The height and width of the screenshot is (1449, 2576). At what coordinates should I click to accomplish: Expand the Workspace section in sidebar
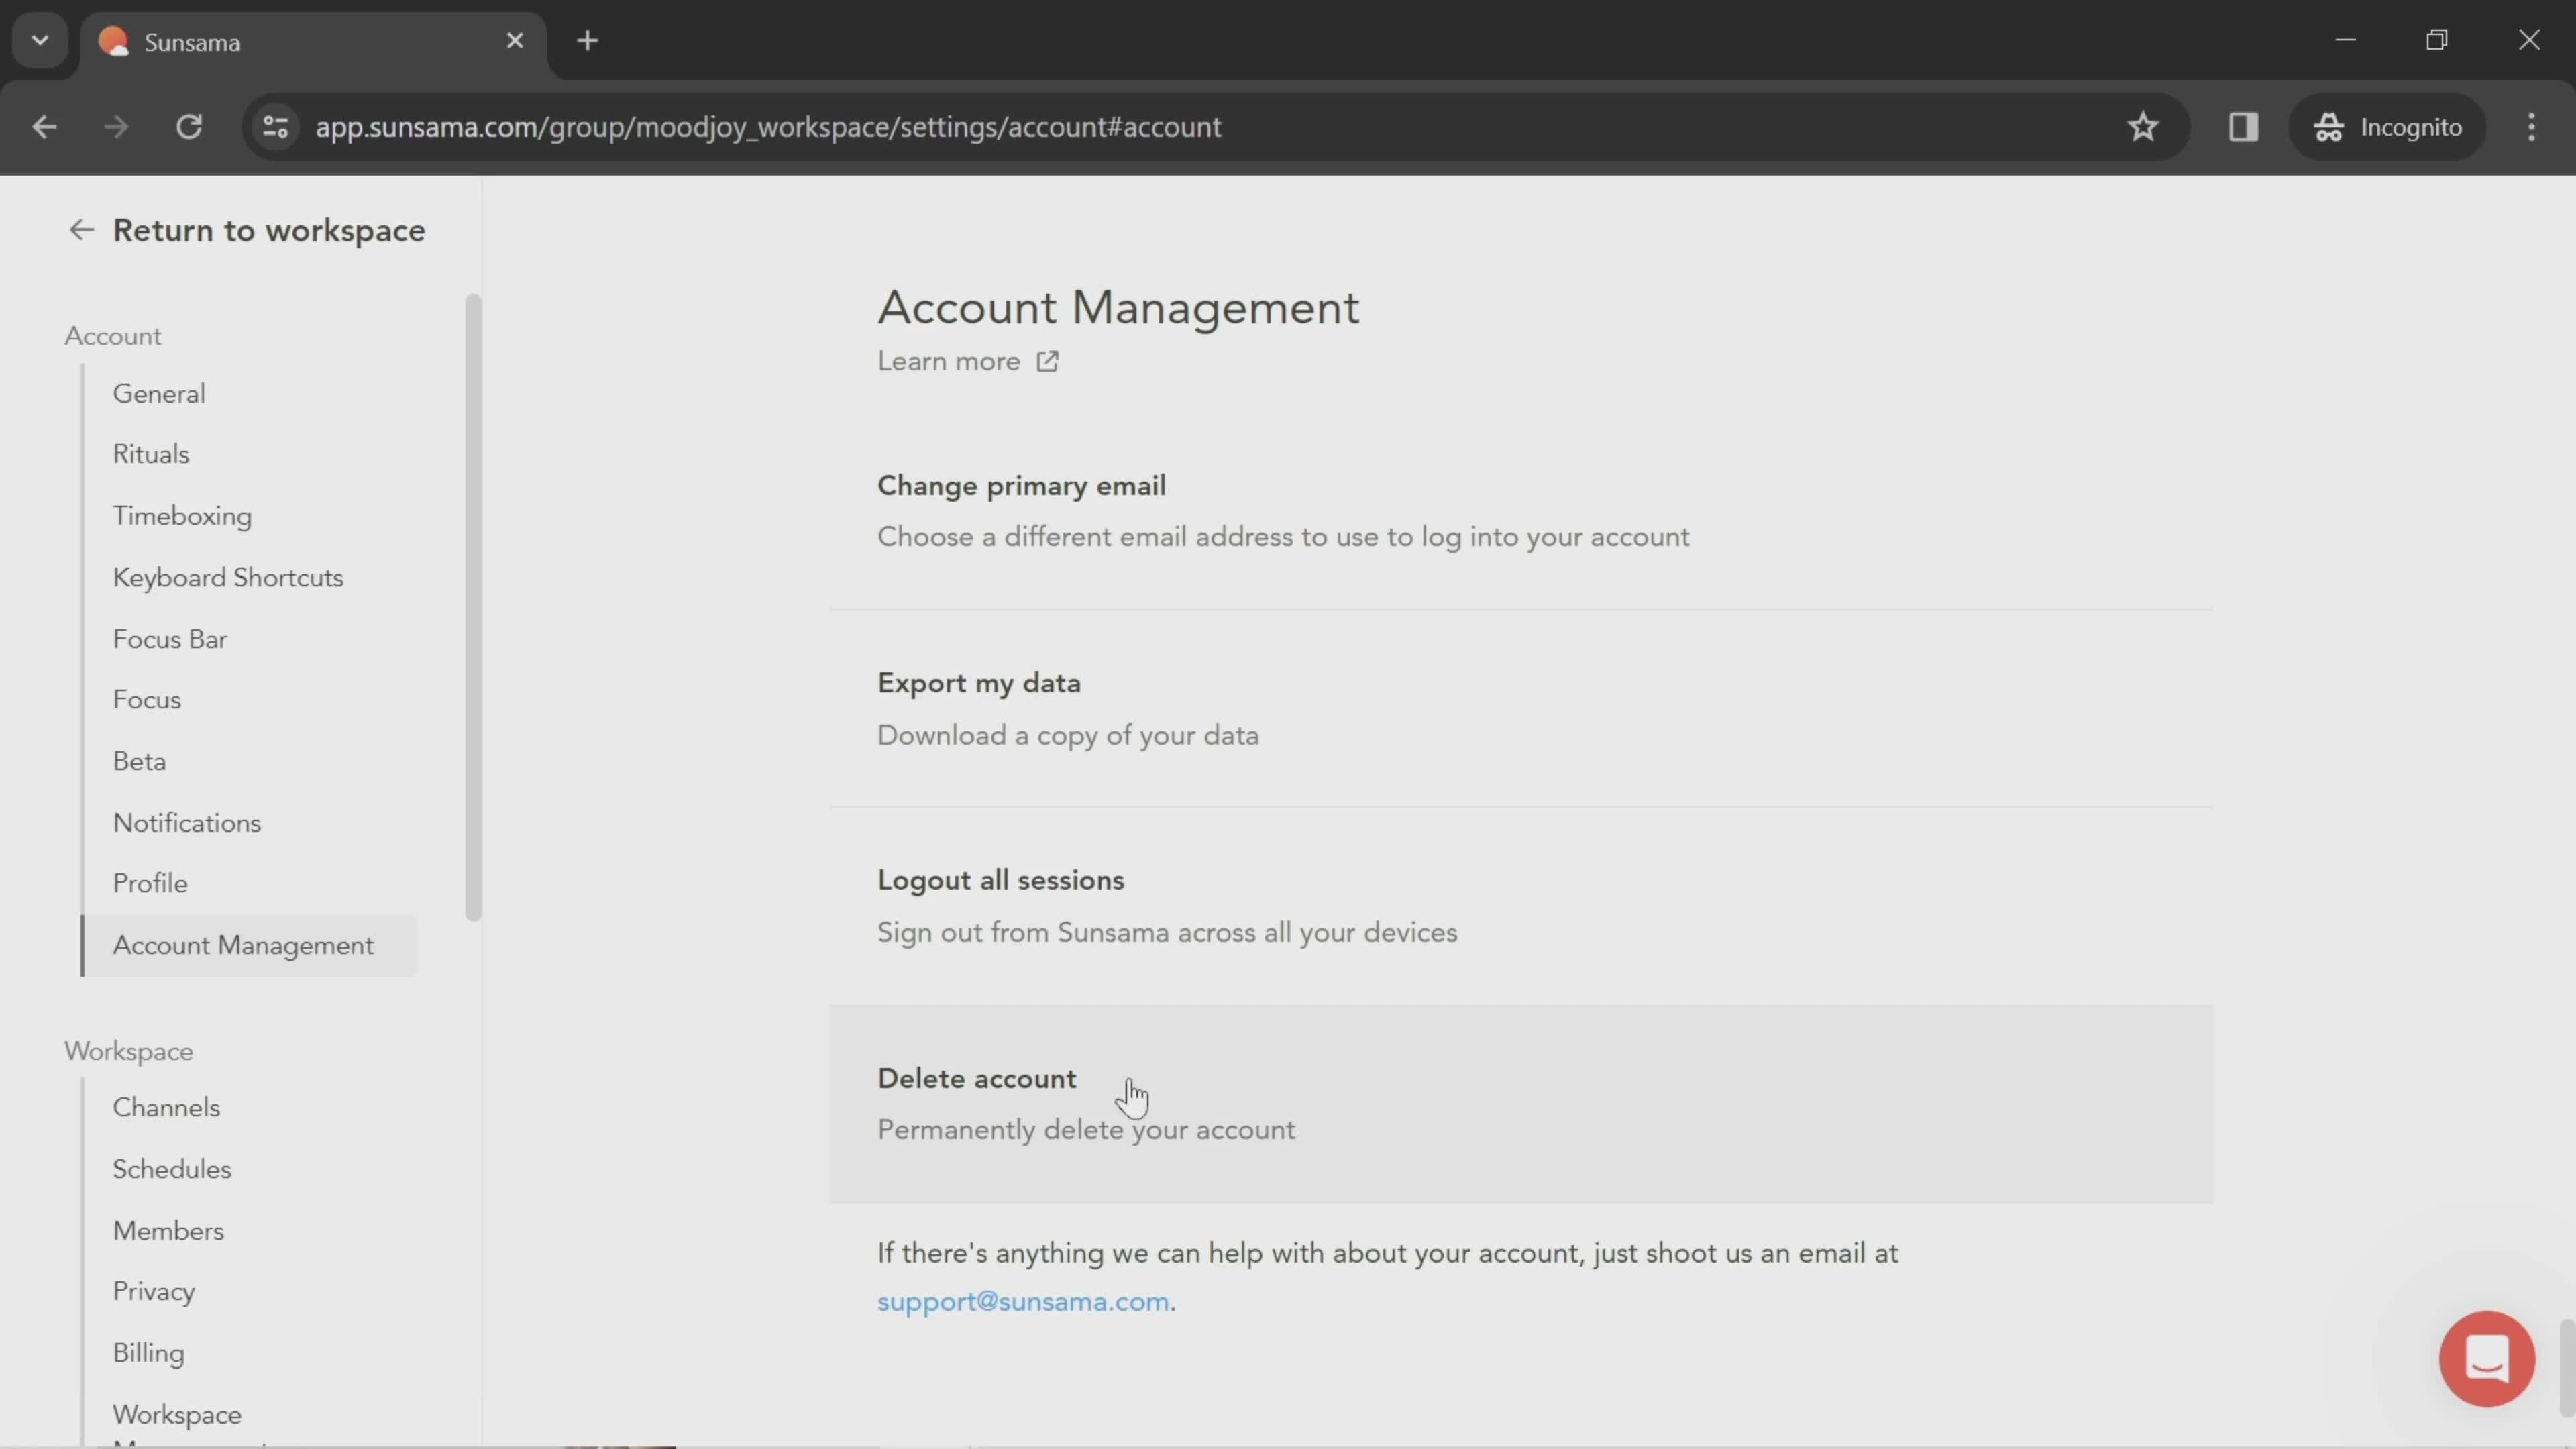point(127,1053)
